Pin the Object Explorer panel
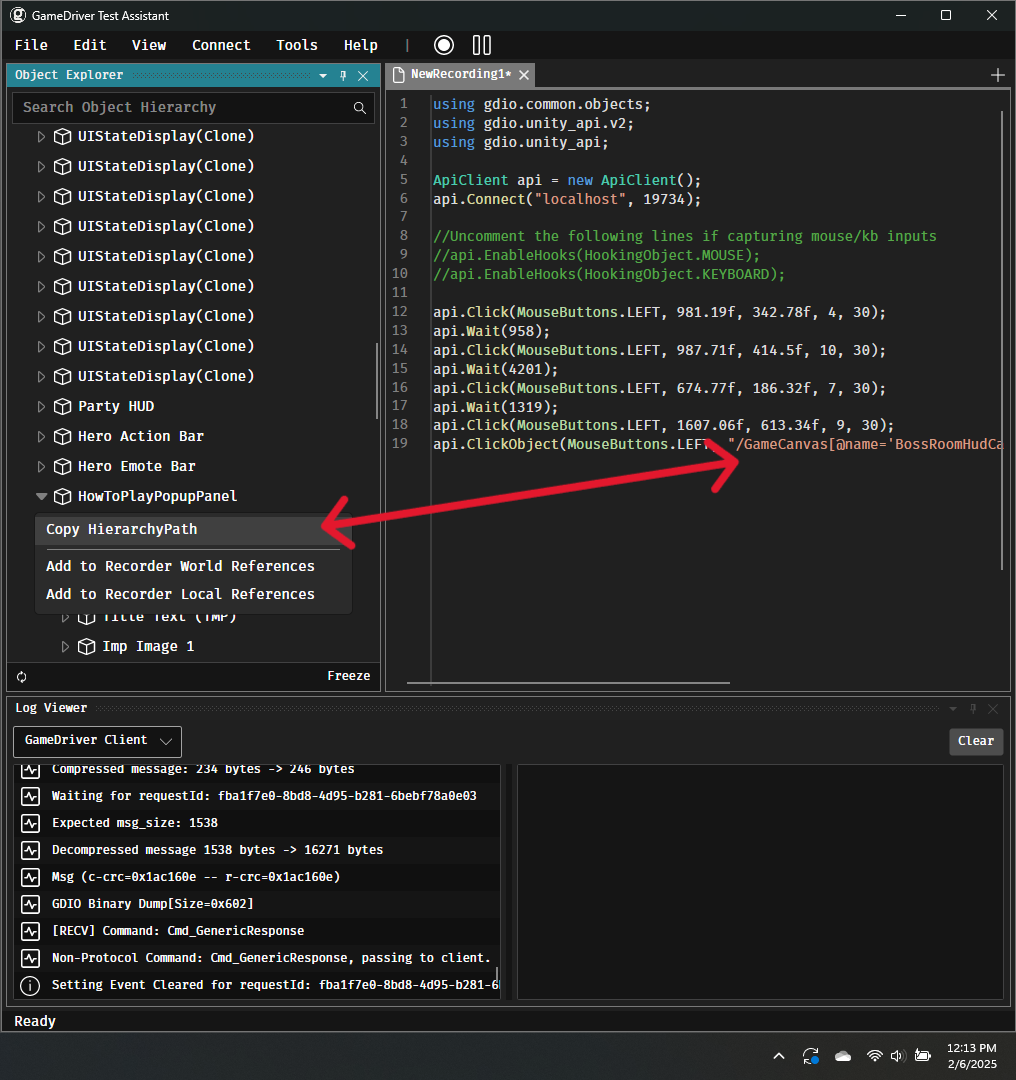Image resolution: width=1016 pixels, height=1080 pixels. click(x=341, y=75)
